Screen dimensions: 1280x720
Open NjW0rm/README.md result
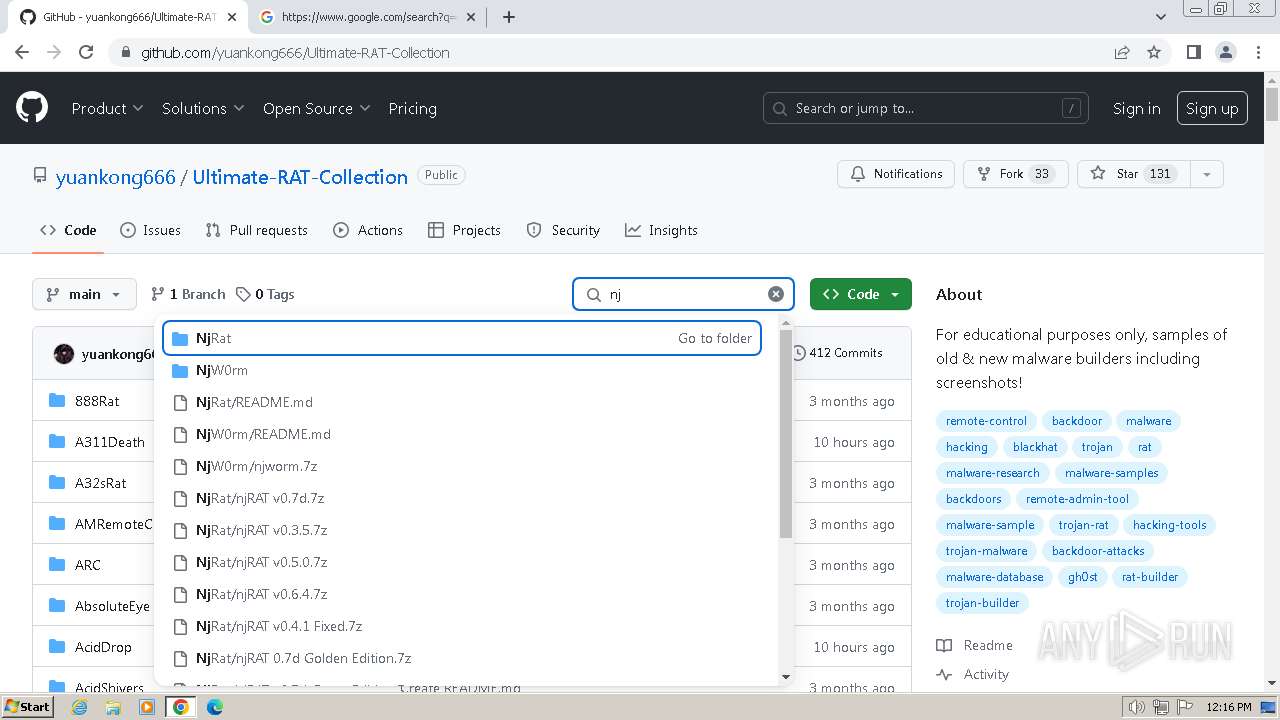[x=462, y=434]
